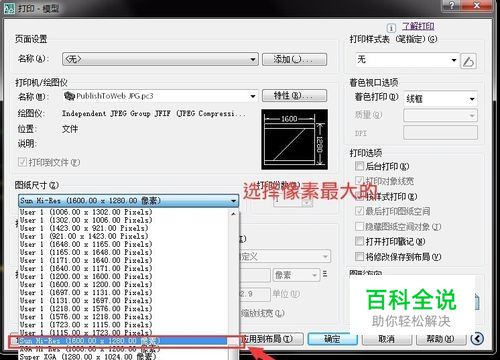This screenshot has width=500, height=360.
Task: Open the 了解打印 link
Action: 418,26
